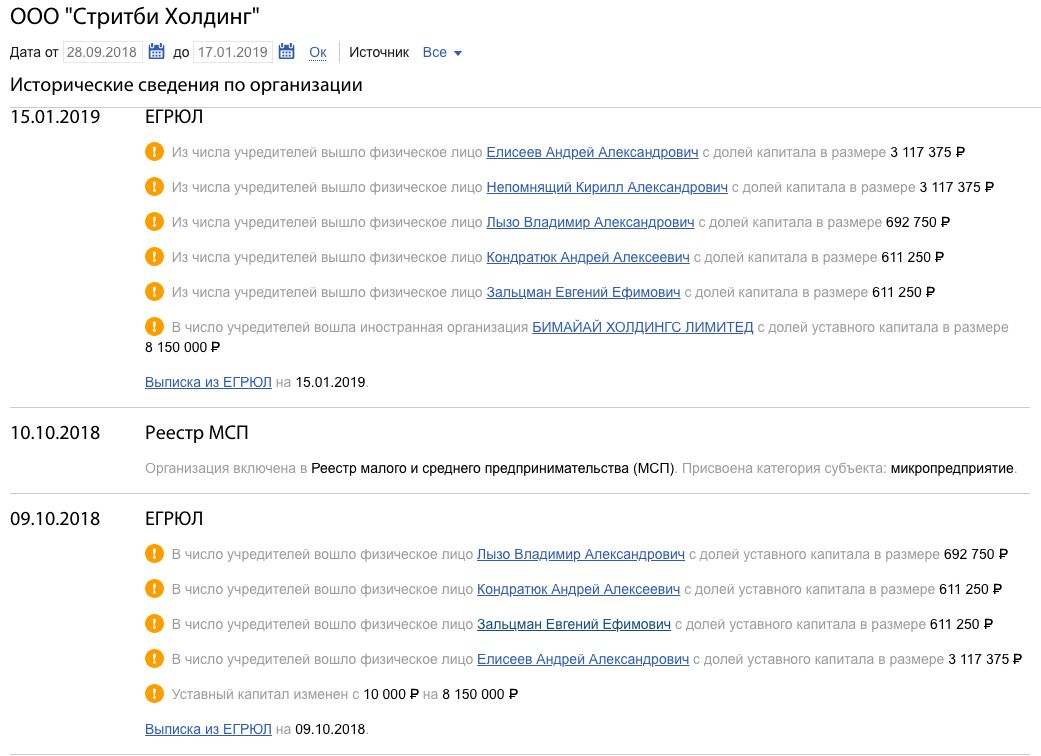
Task: Open the calendar picker for the end date
Action: (286, 51)
